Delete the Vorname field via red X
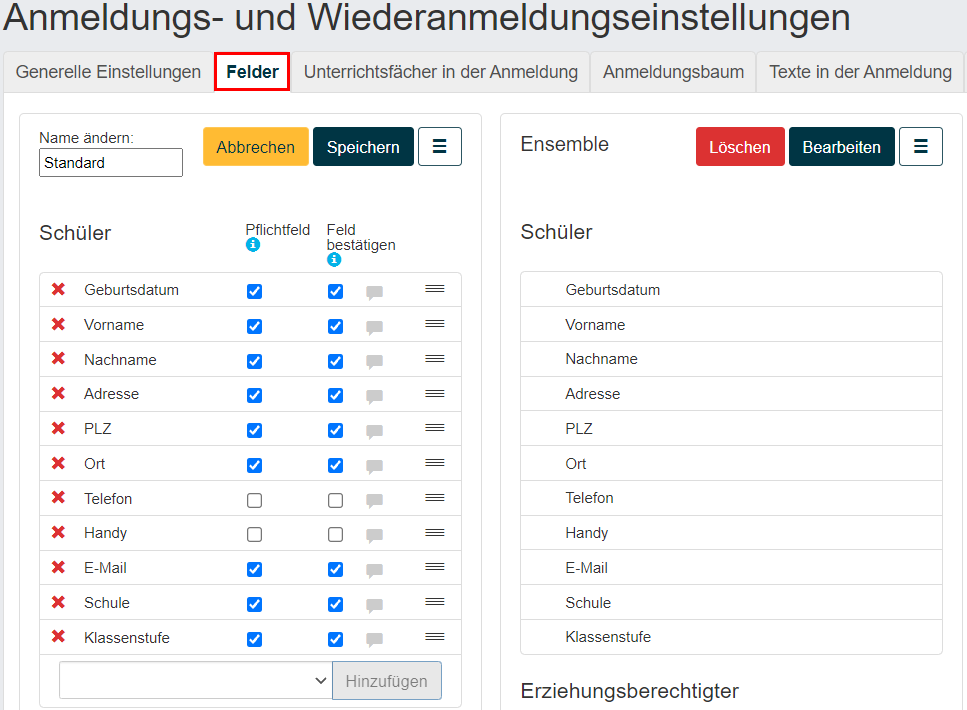This screenshot has width=967, height=710. [59, 324]
